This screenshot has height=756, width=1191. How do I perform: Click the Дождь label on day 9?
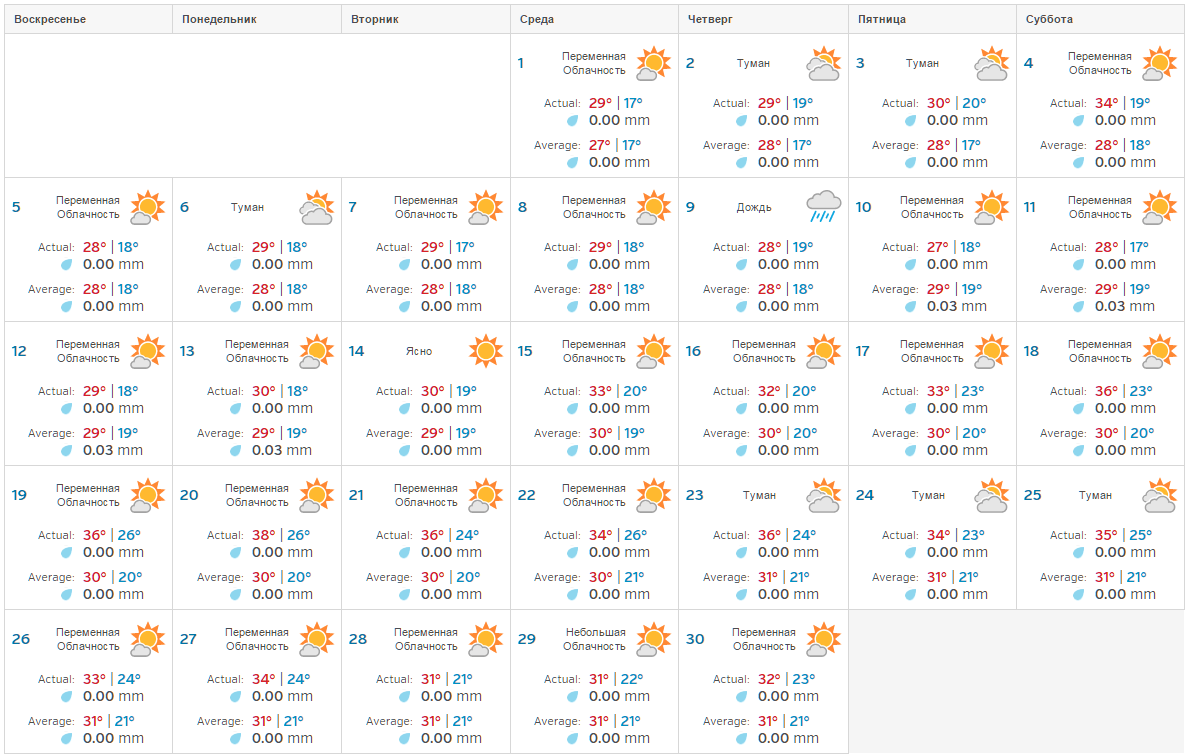754,208
